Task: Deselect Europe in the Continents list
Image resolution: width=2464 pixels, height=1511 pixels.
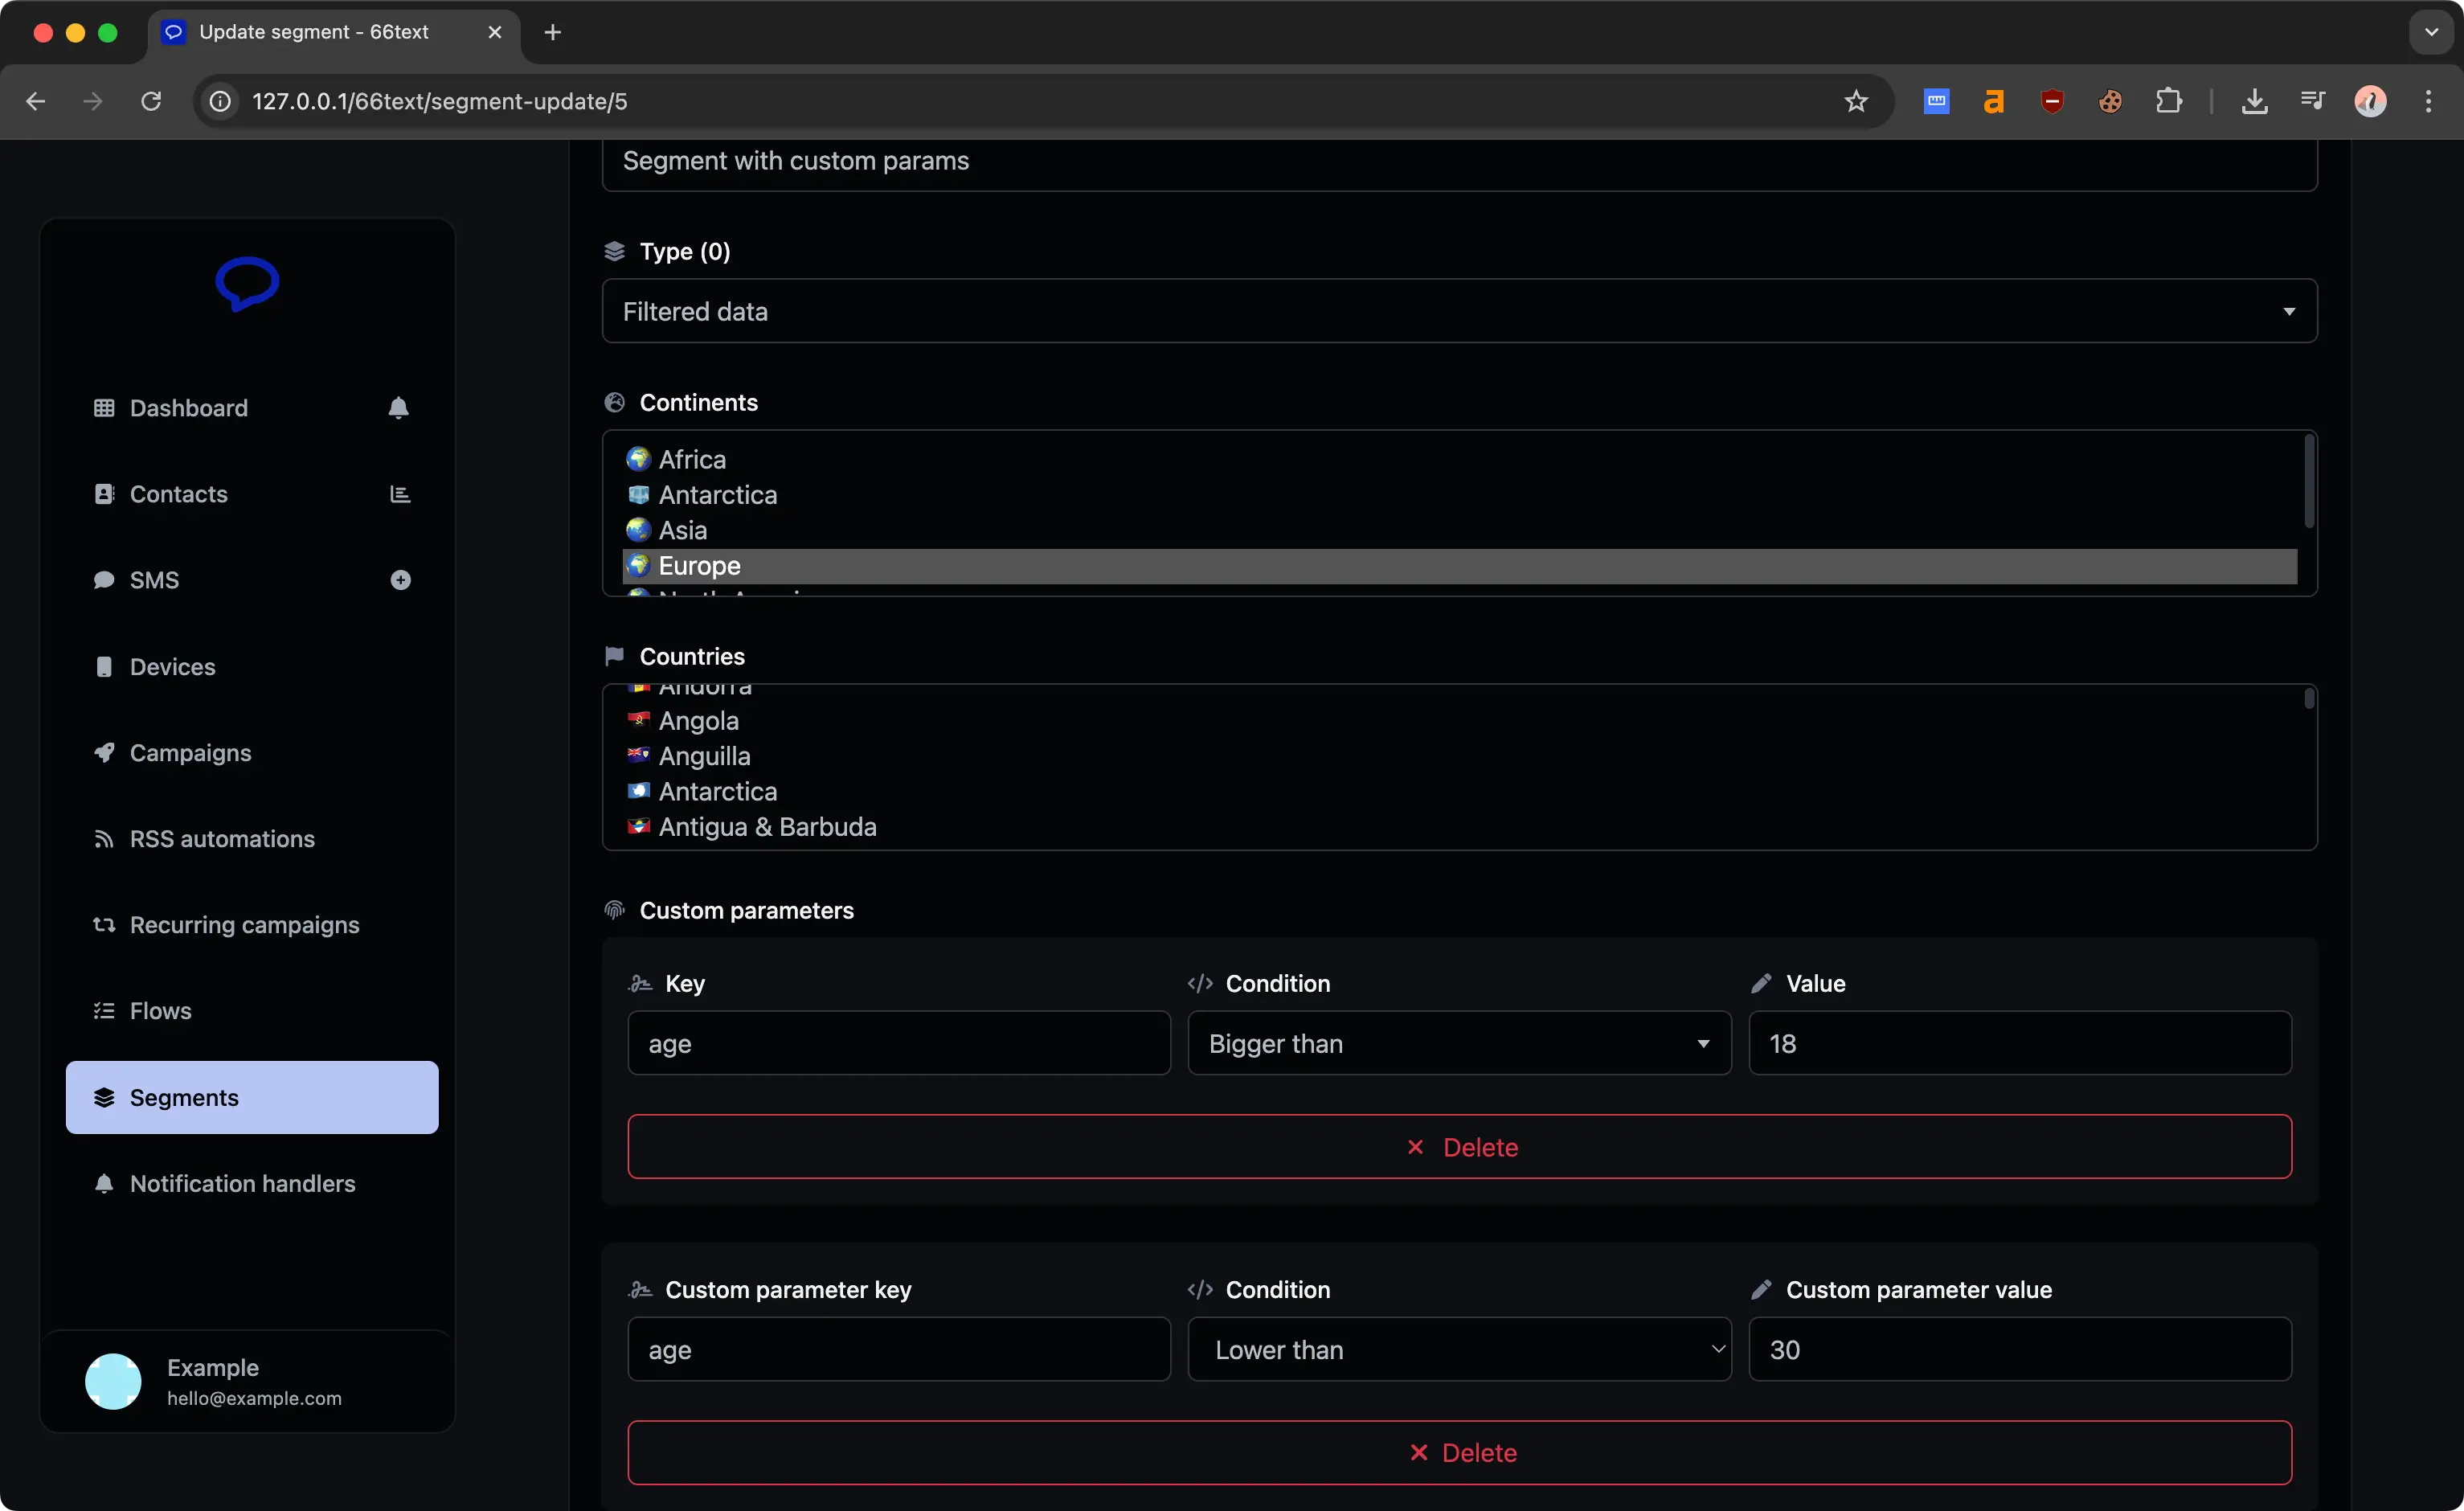Action: [699, 565]
